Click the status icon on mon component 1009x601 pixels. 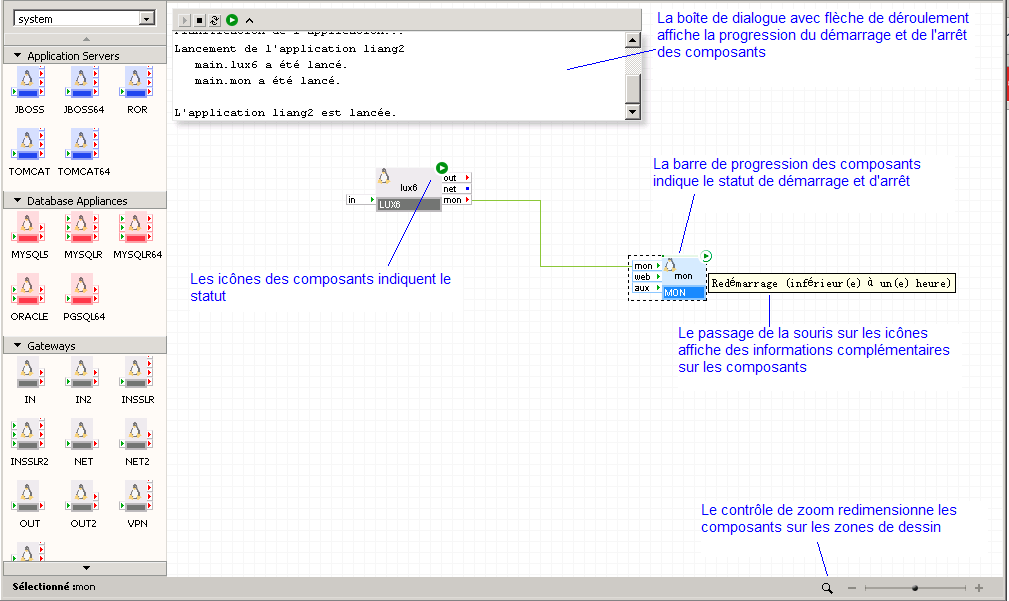(x=706, y=256)
